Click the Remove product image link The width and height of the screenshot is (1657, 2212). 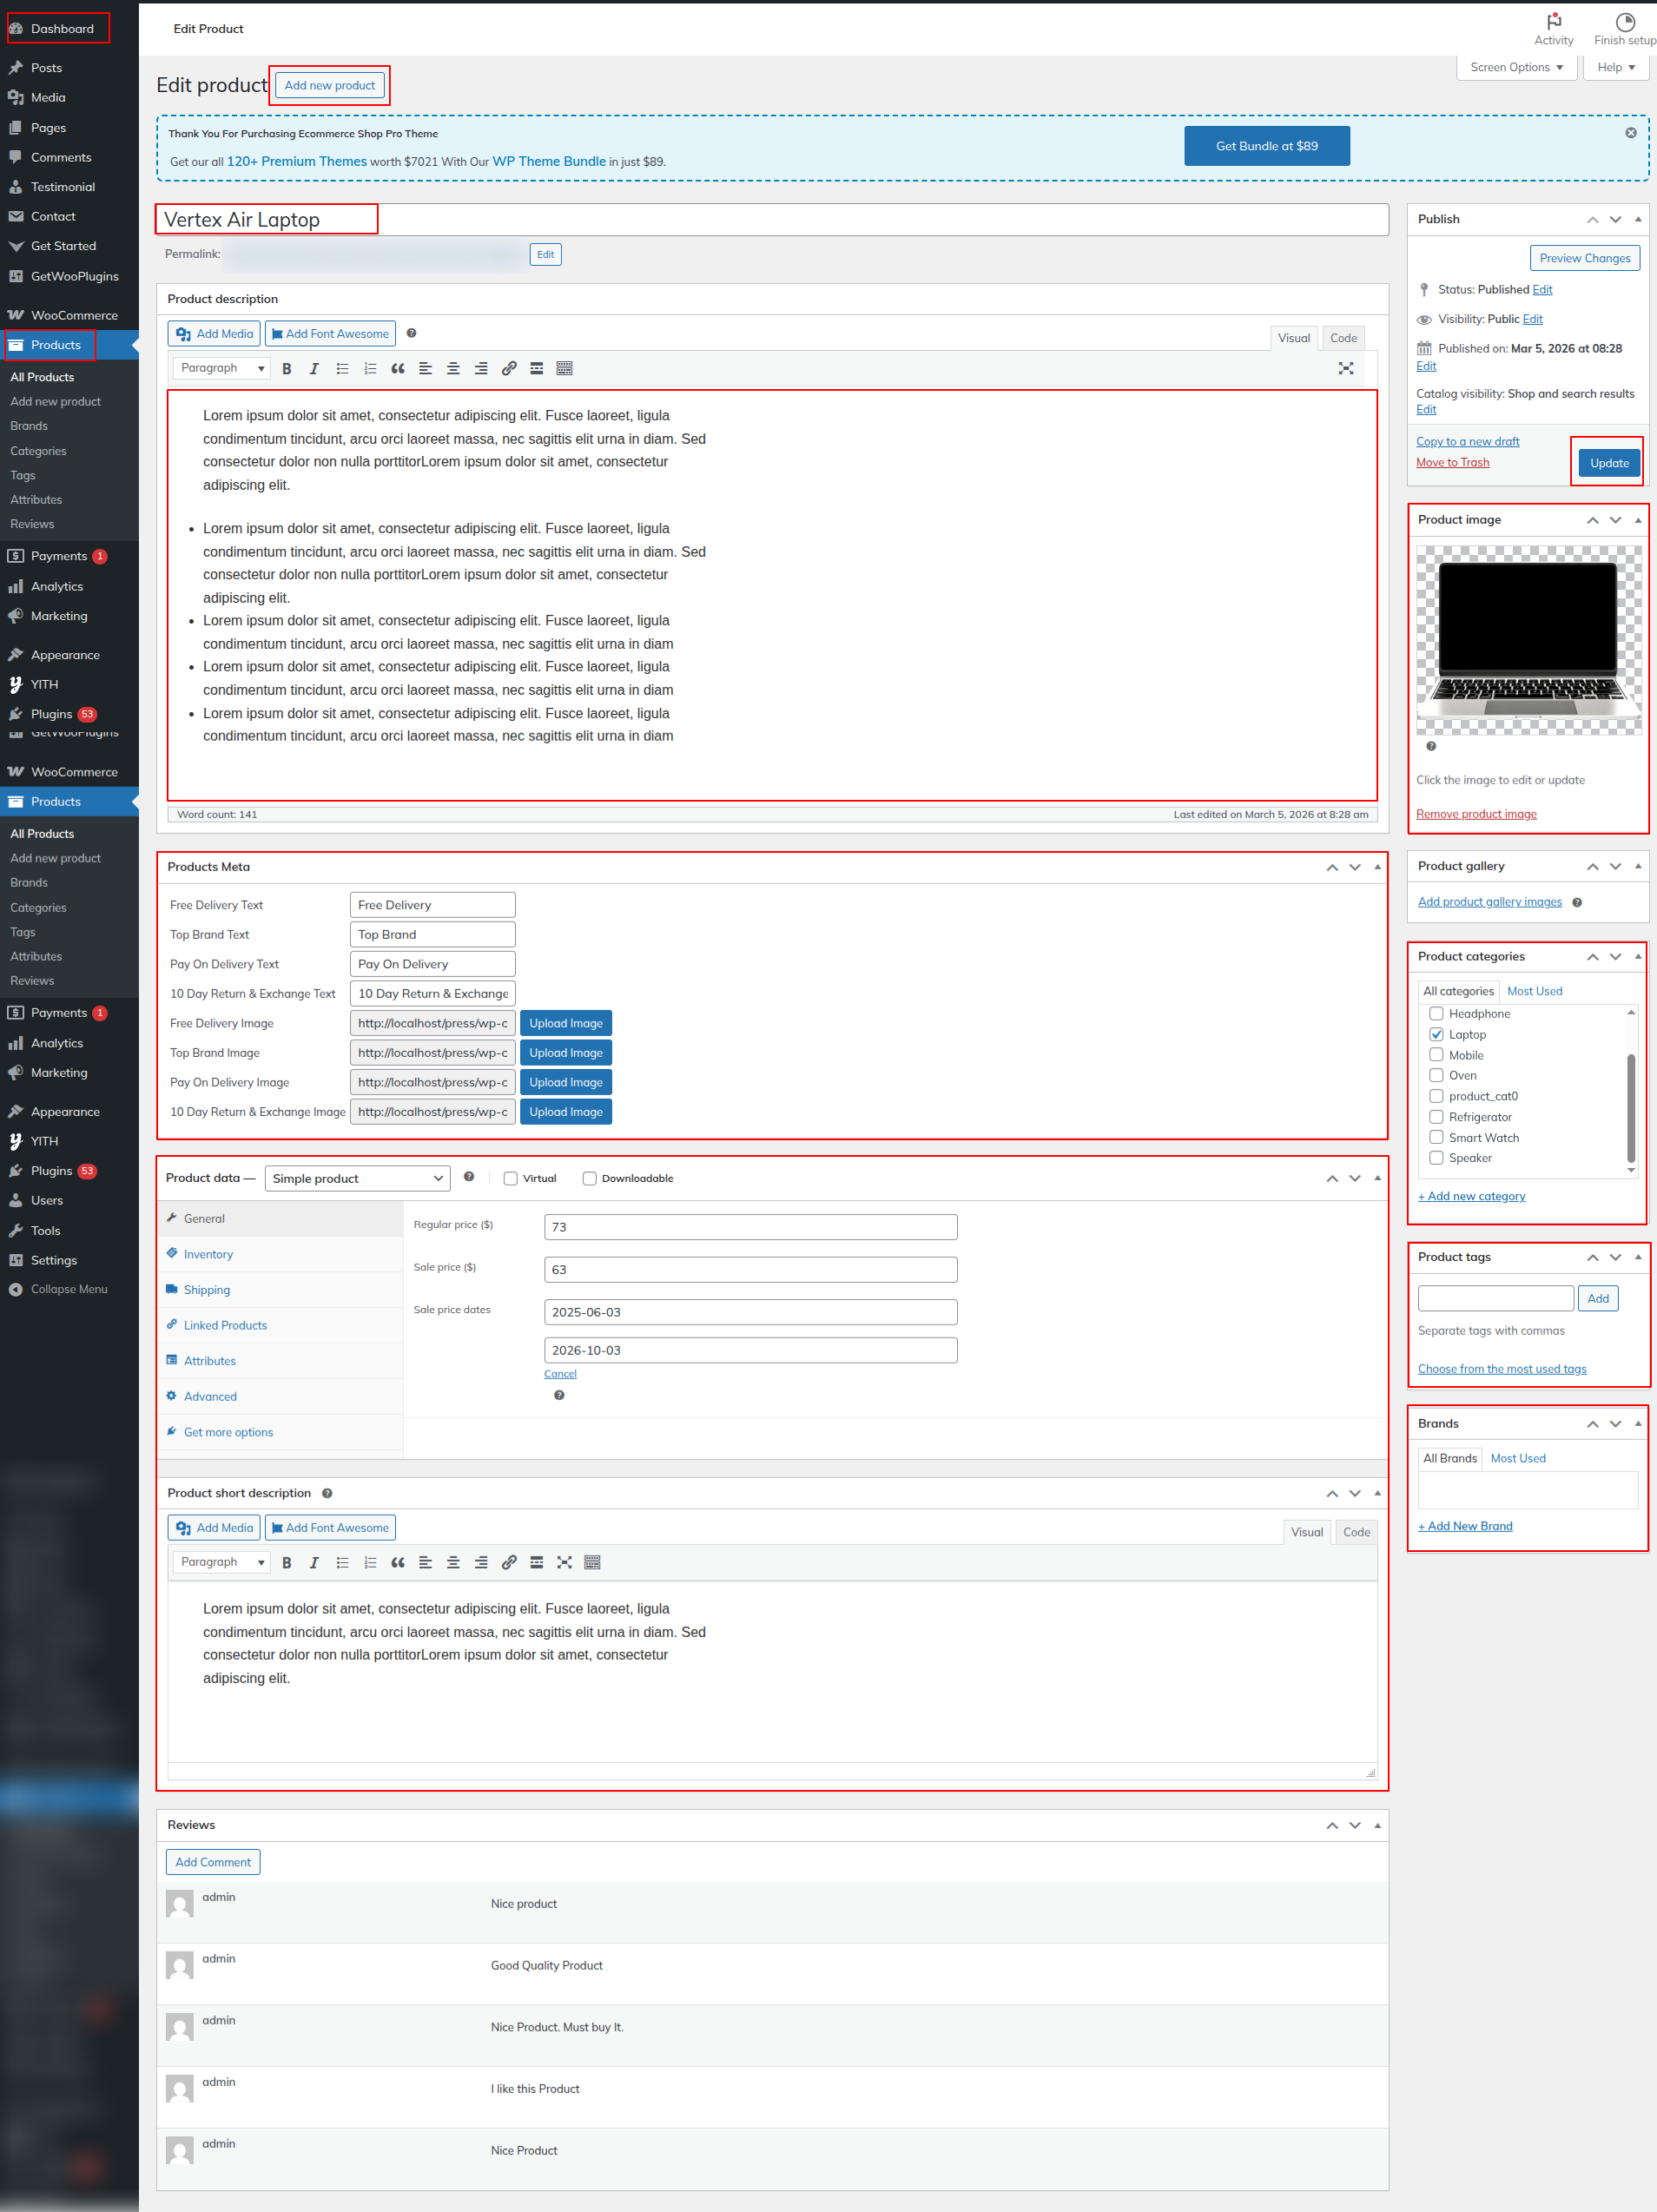tap(1476, 814)
